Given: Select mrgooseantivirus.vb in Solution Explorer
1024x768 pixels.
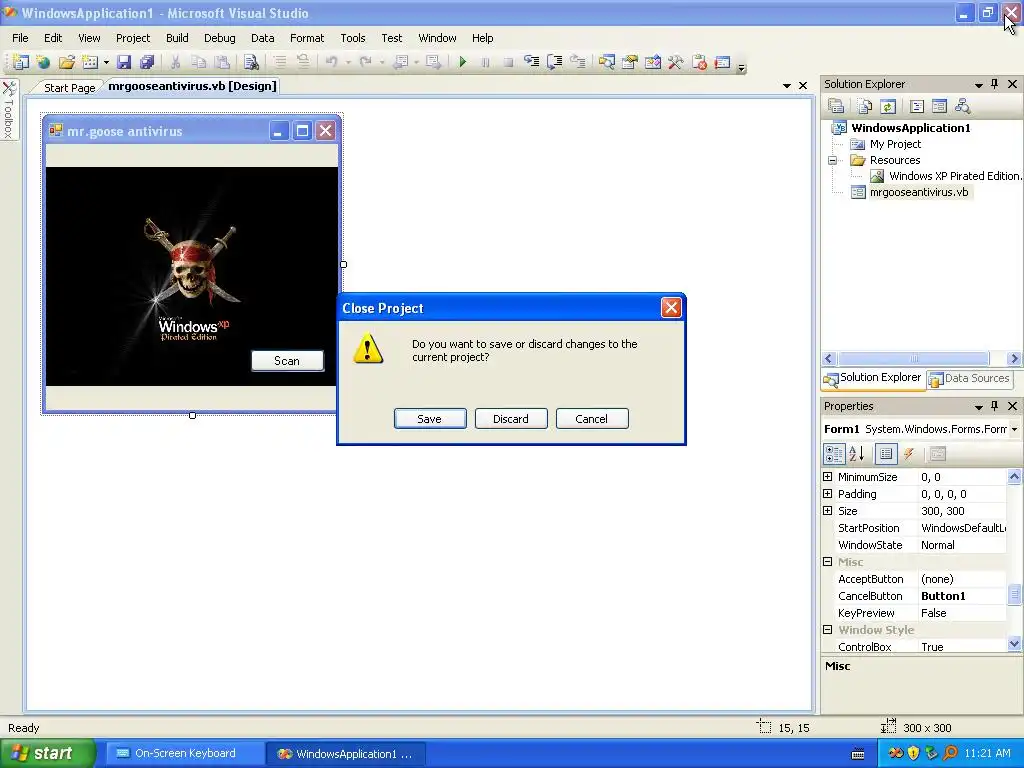Looking at the screenshot, I should [918, 192].
